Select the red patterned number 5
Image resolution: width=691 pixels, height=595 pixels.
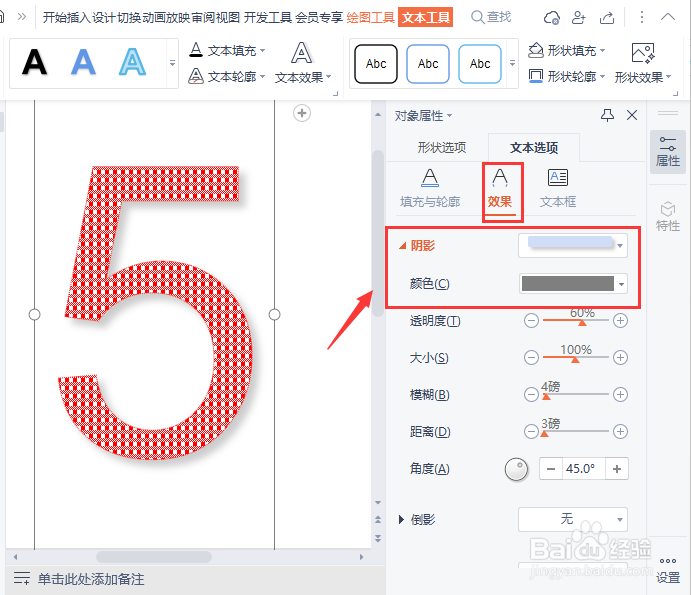[156, 313]
